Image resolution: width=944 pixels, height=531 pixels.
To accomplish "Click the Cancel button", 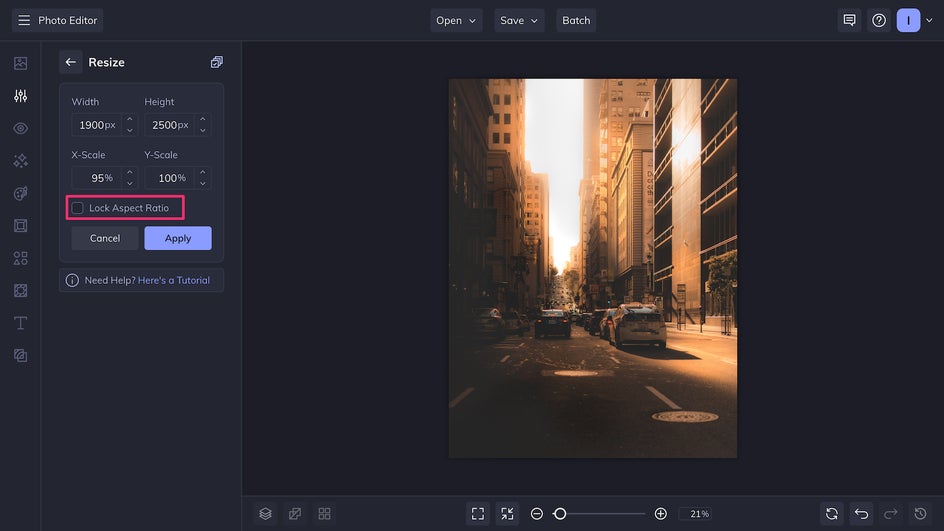I will [105, 238].
